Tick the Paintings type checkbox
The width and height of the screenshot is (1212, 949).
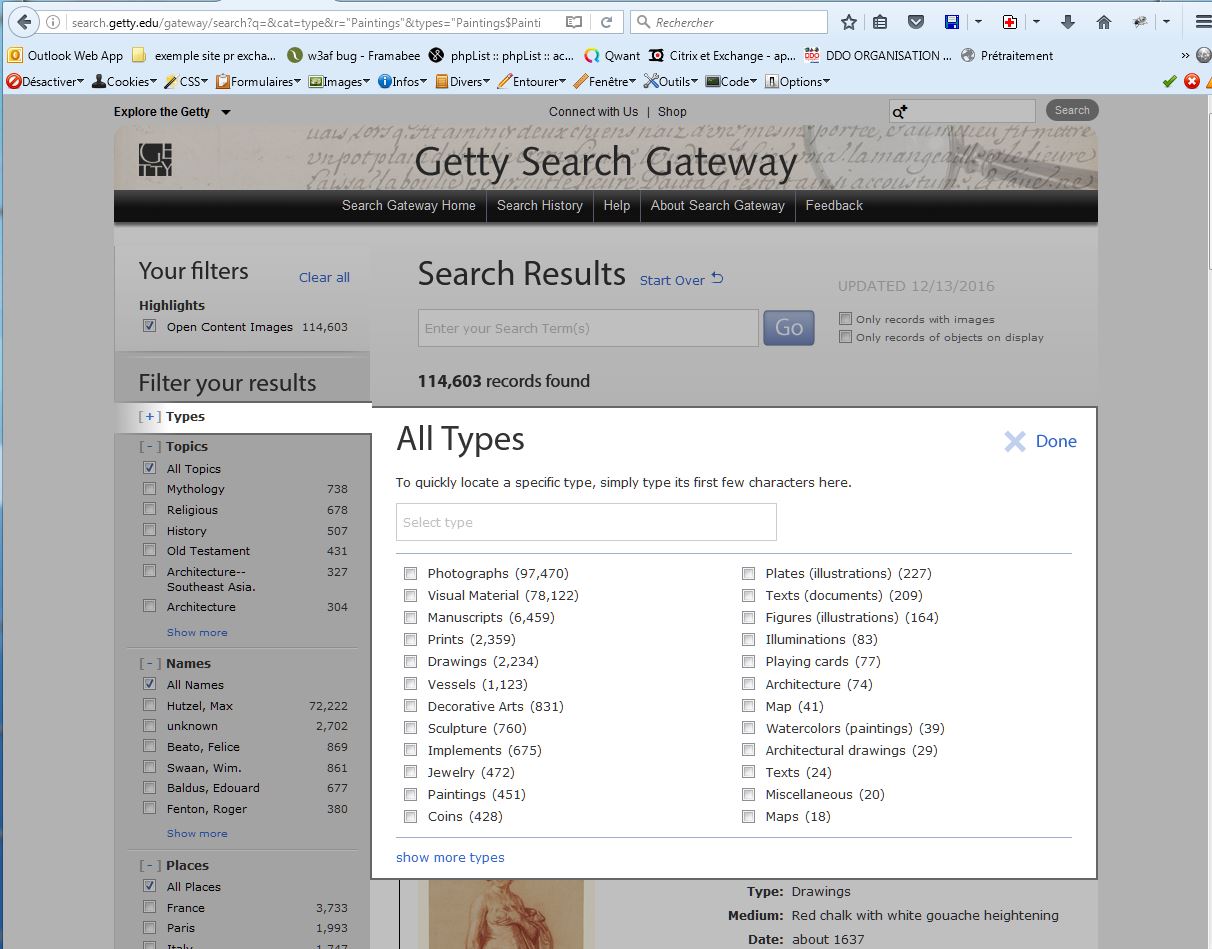point(410,795)
